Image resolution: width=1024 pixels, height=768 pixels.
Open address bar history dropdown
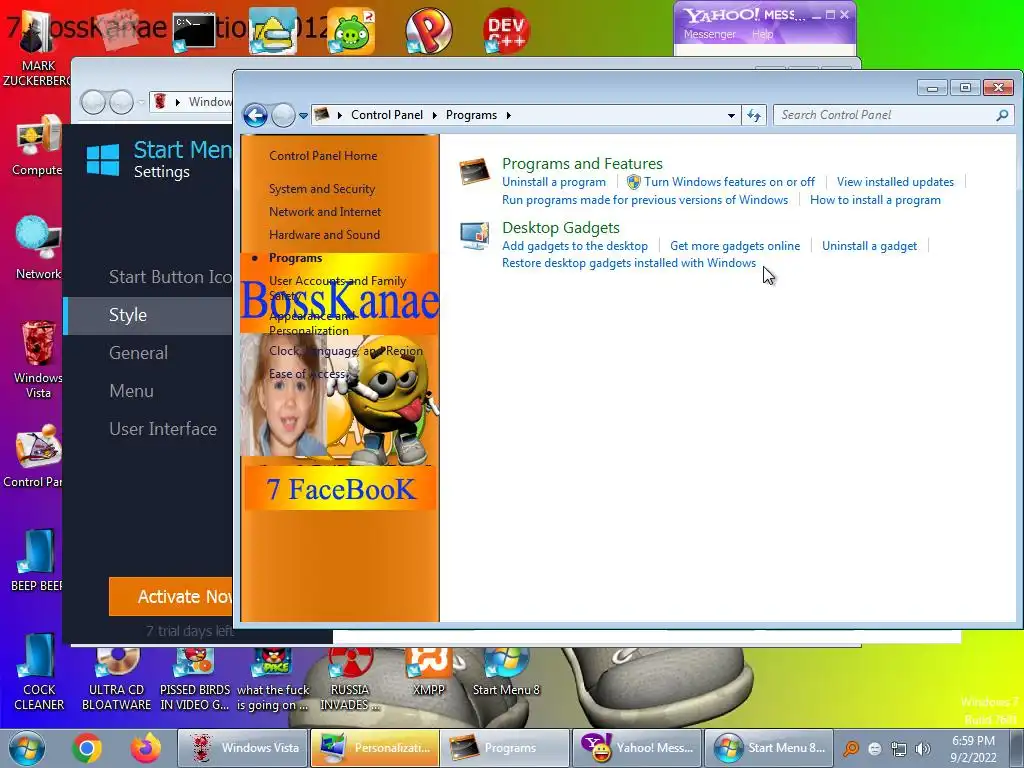tap(731, 116)
